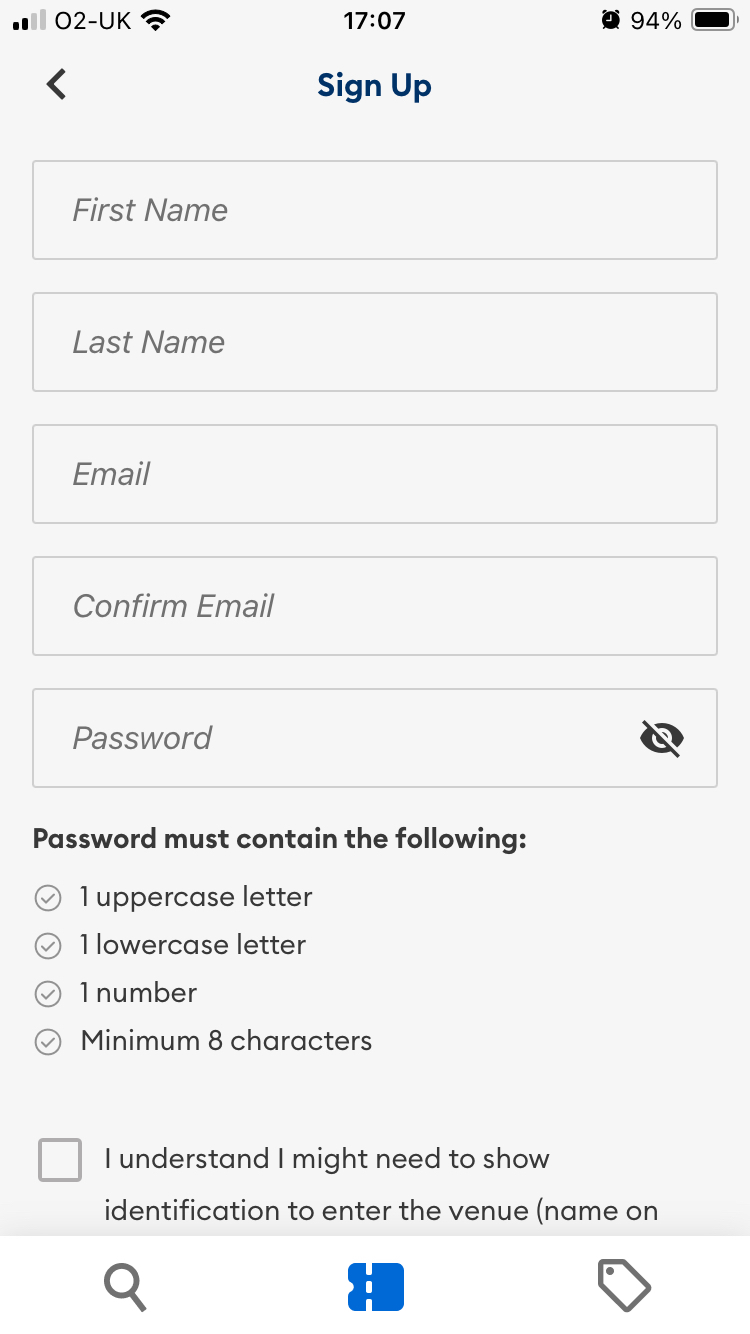Tap the identification agreement text

click(380, 1185)
